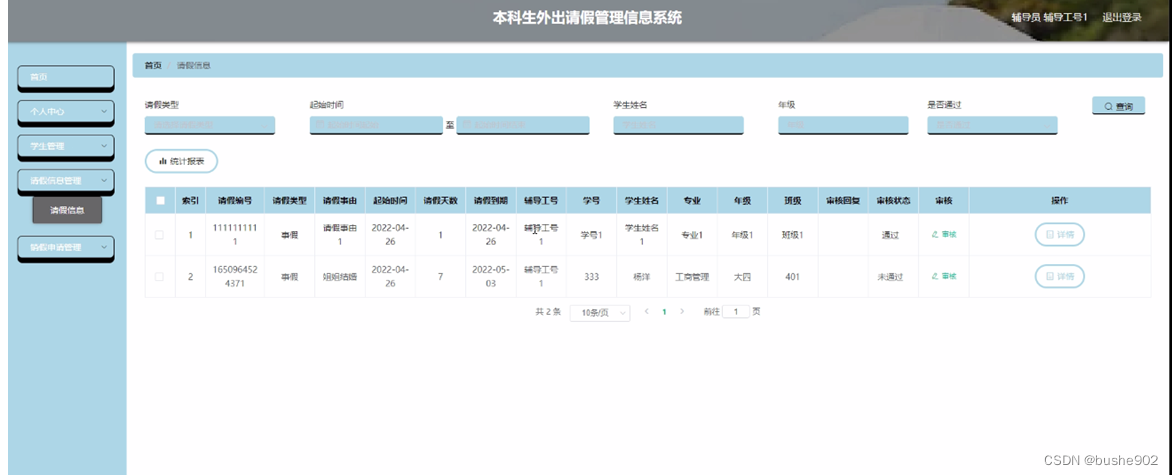Focus the 年级 search field
1173x475 pixels.
click(843, 125)
